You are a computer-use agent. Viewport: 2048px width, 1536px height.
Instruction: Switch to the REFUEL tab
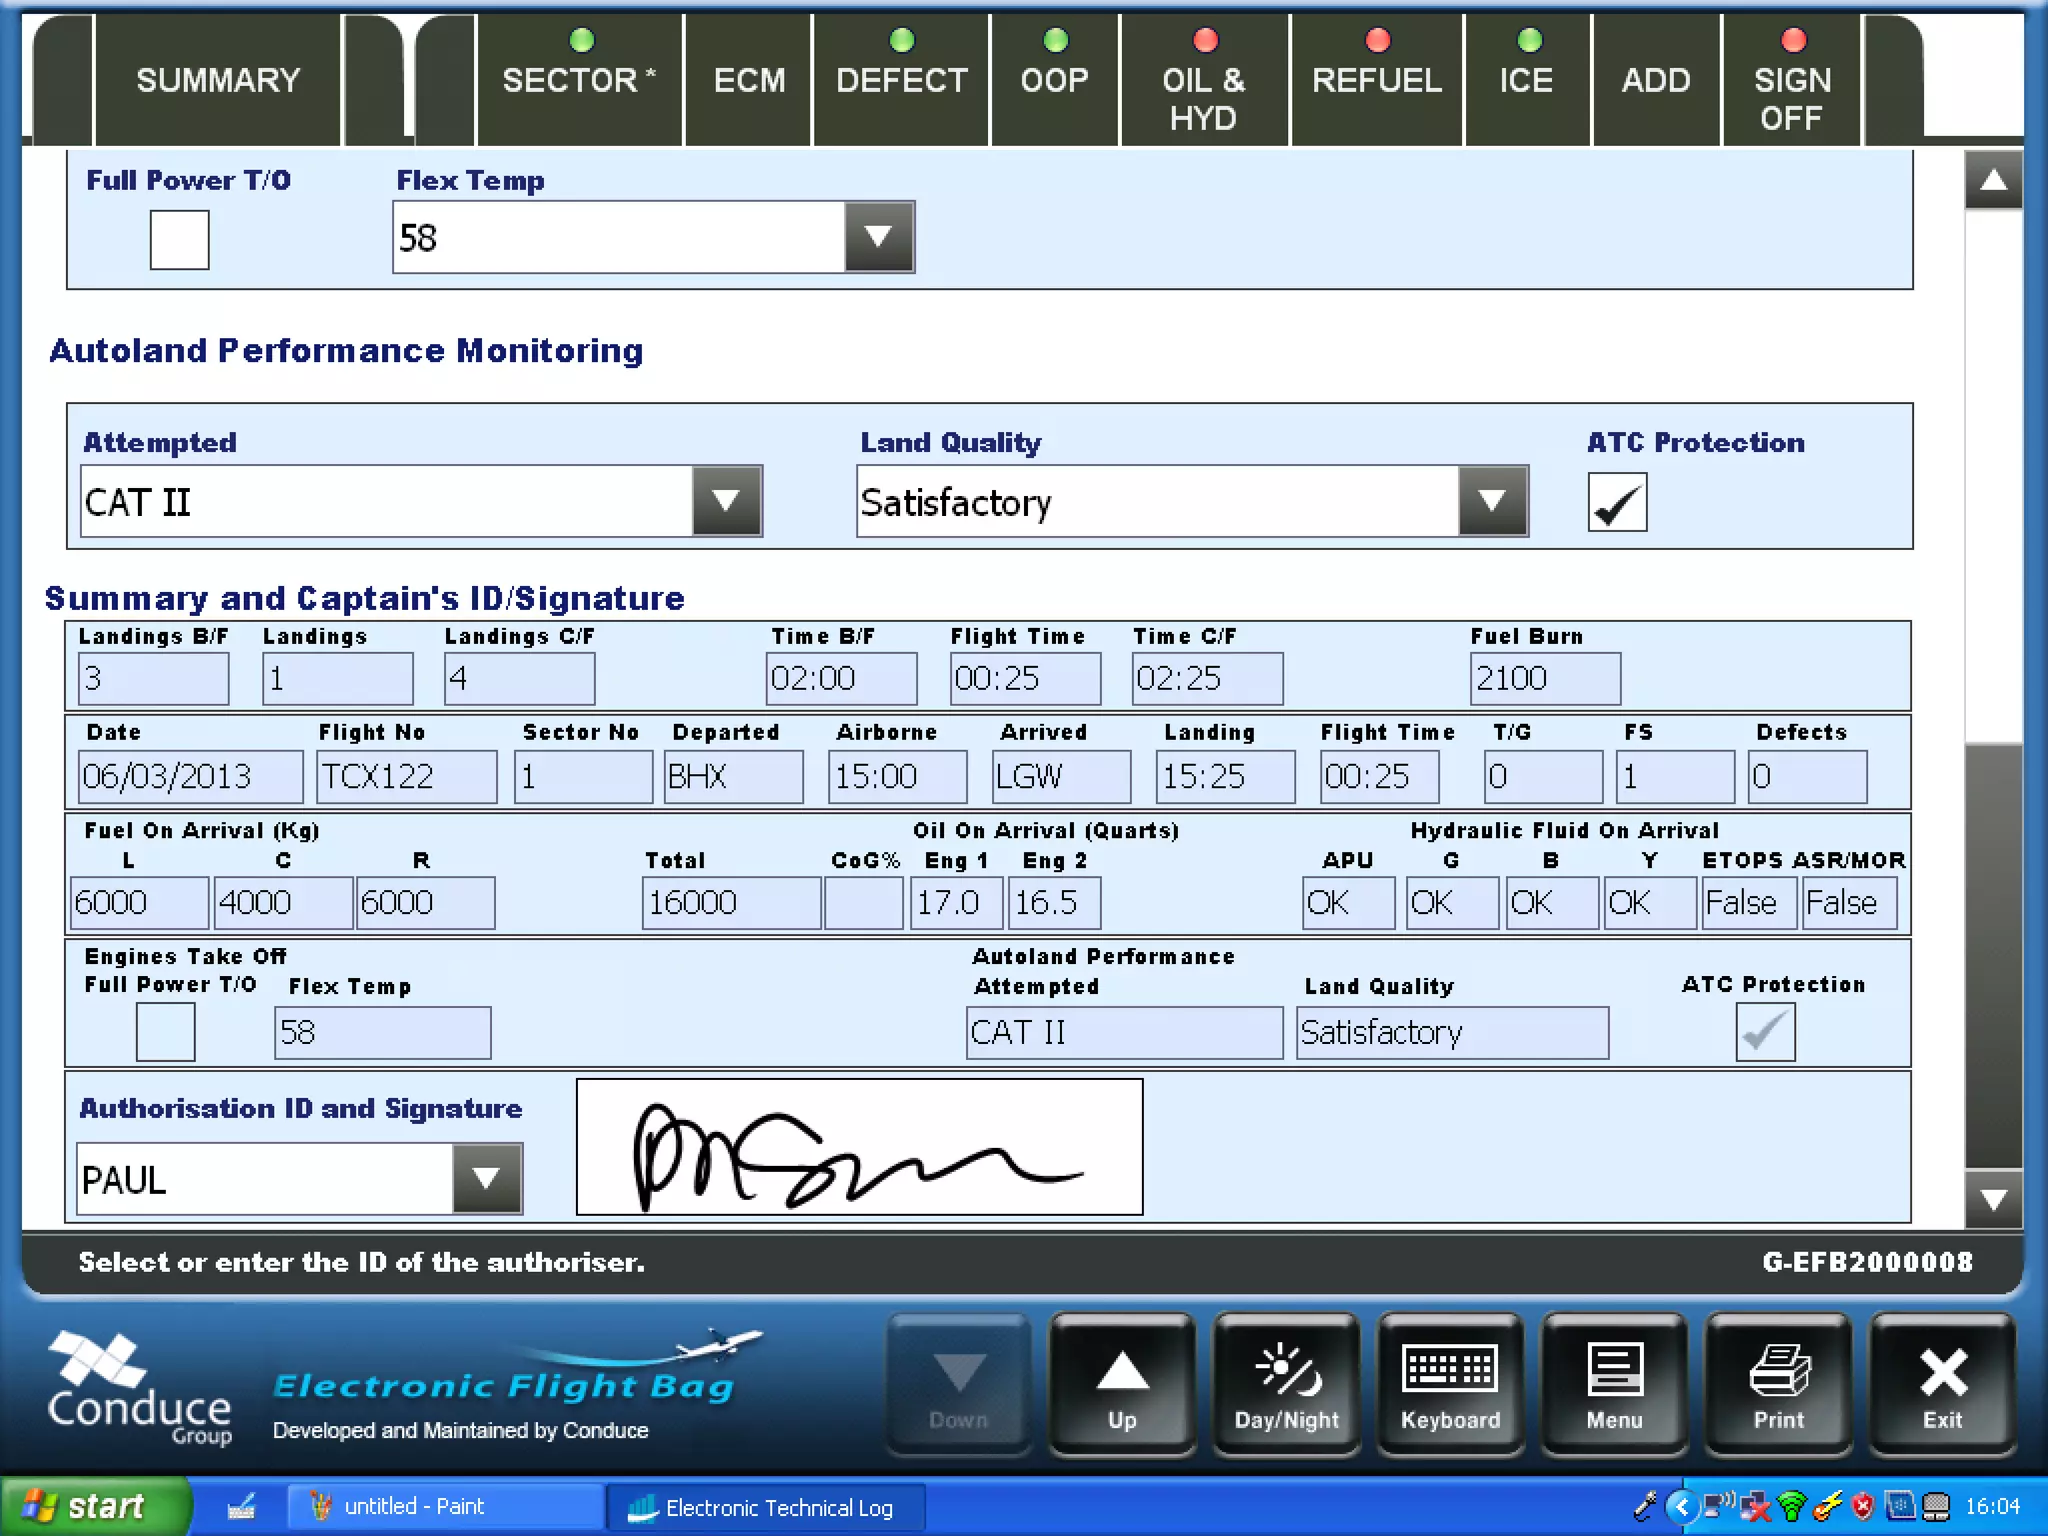click(1376, 80)
